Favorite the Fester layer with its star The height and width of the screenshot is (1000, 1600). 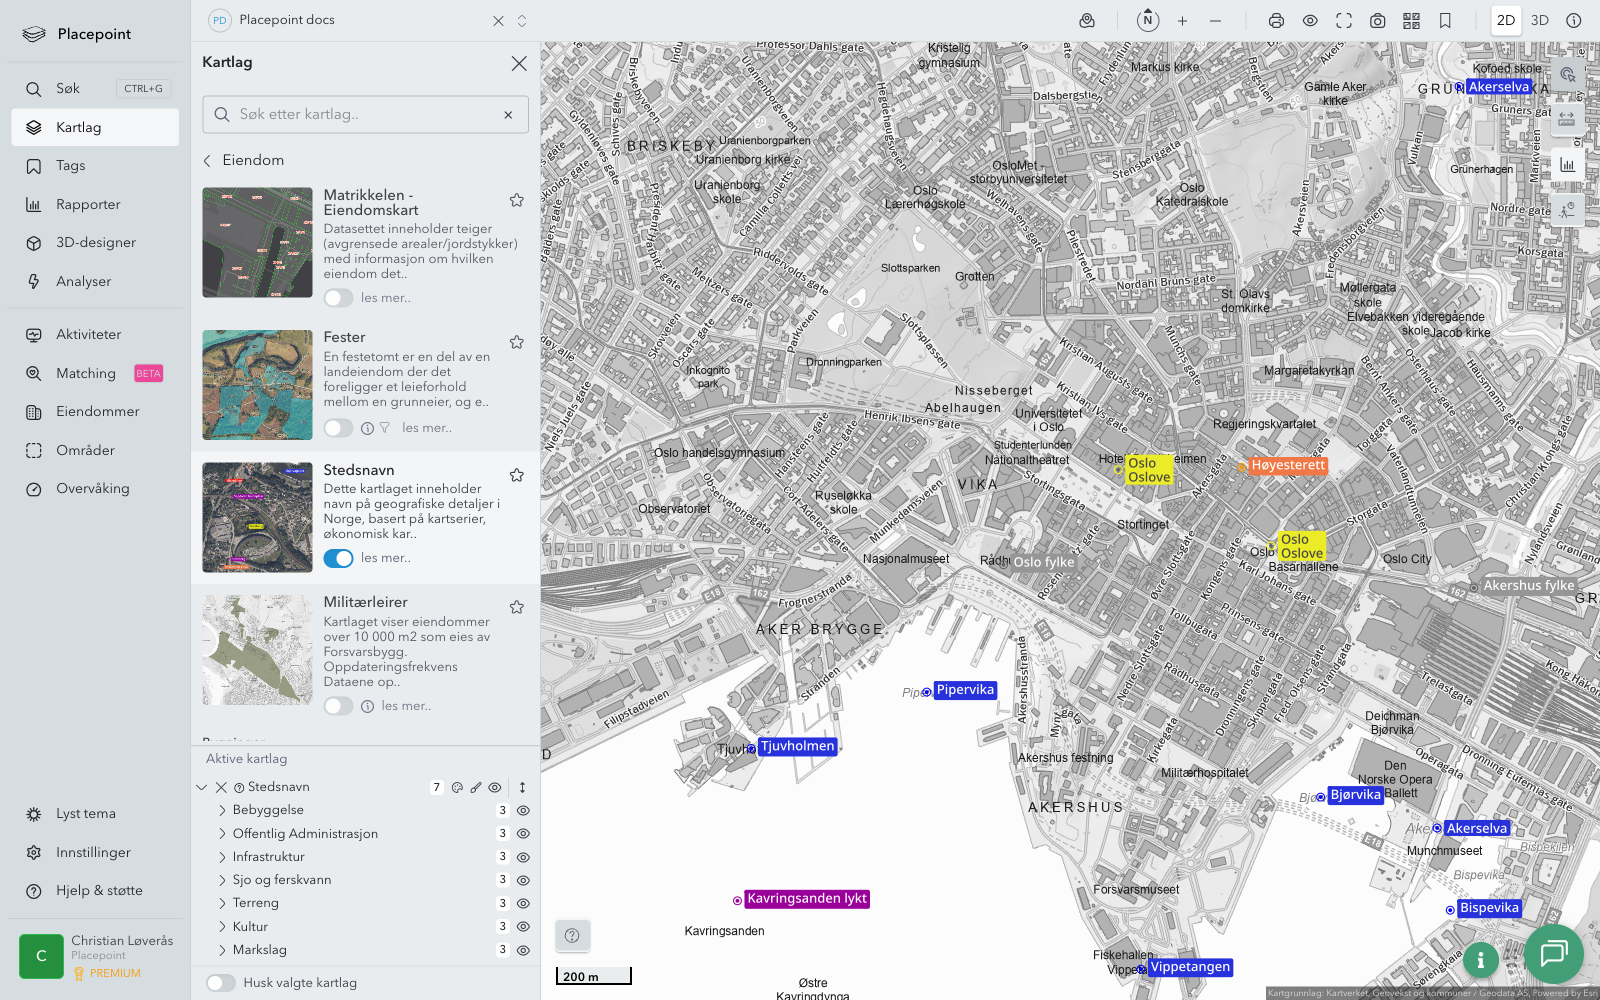pyautogui.click(x=517, y=342)
